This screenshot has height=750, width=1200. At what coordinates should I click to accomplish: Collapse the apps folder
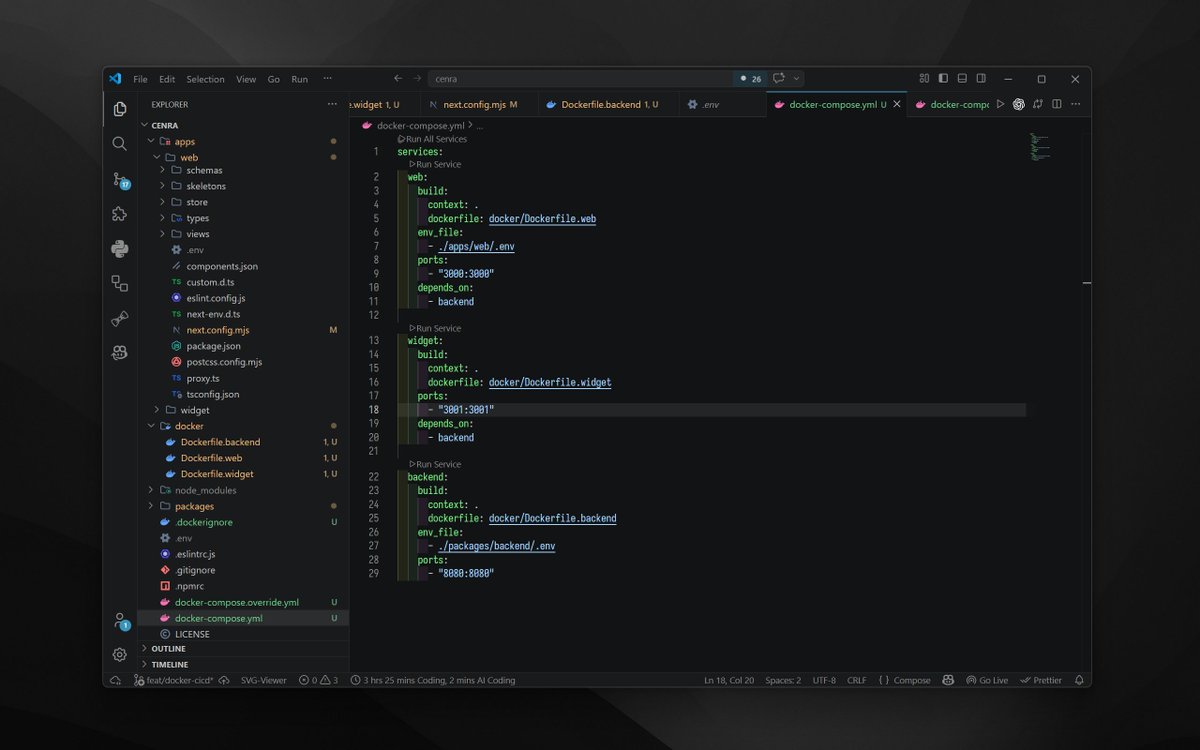151,142
